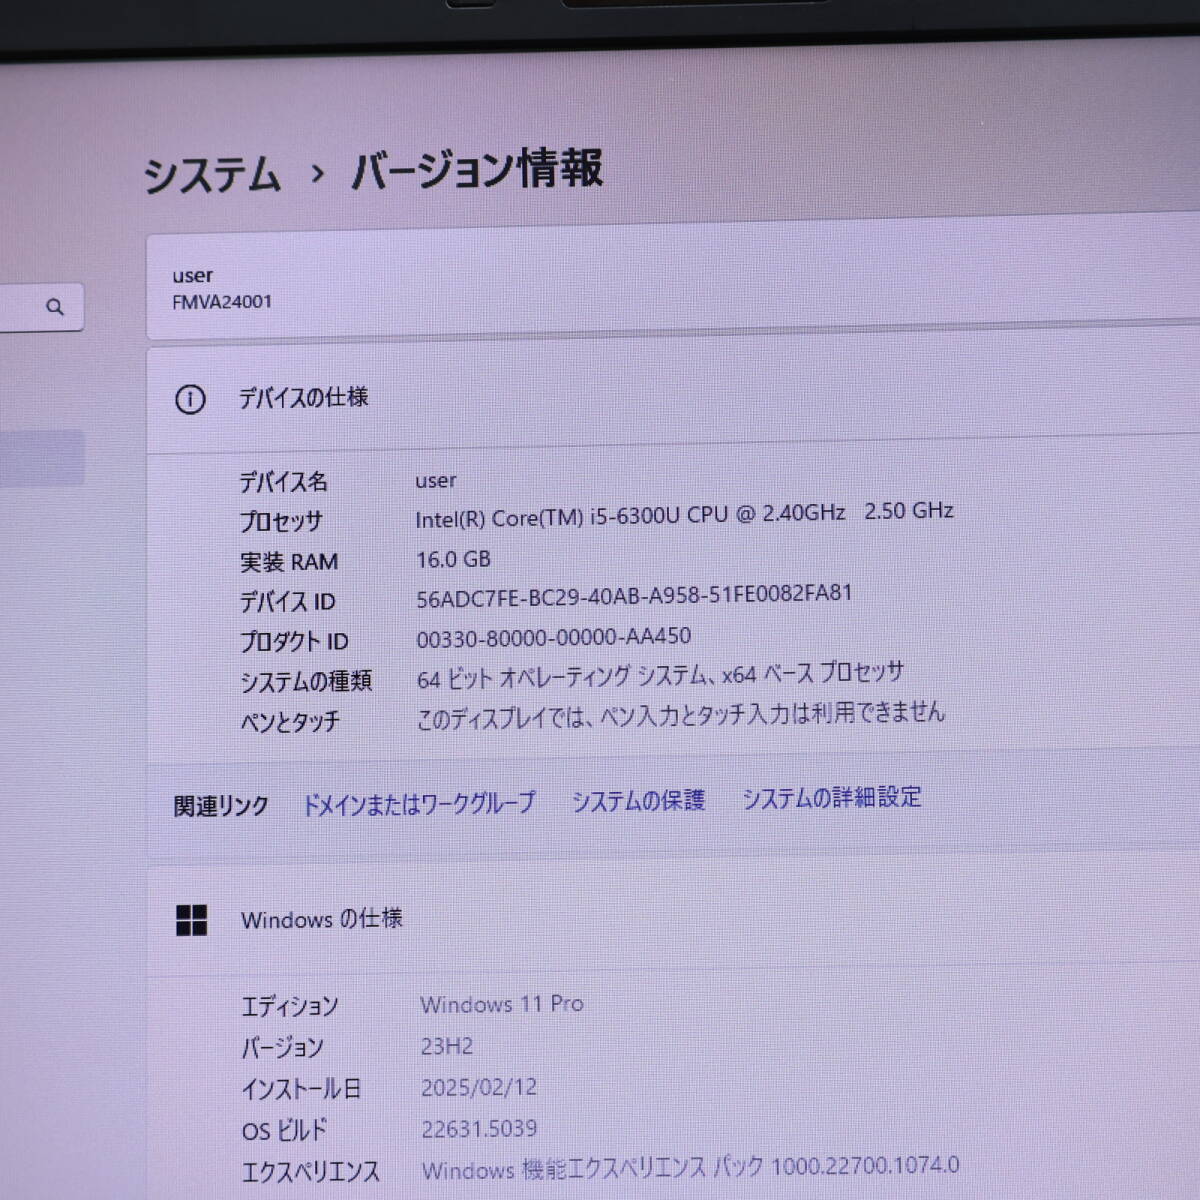Viewport: 1200px width, 1200px height.
Task: Select the デバイス ID value 56ADC7FE-BC29
Action: pos(634,595)
